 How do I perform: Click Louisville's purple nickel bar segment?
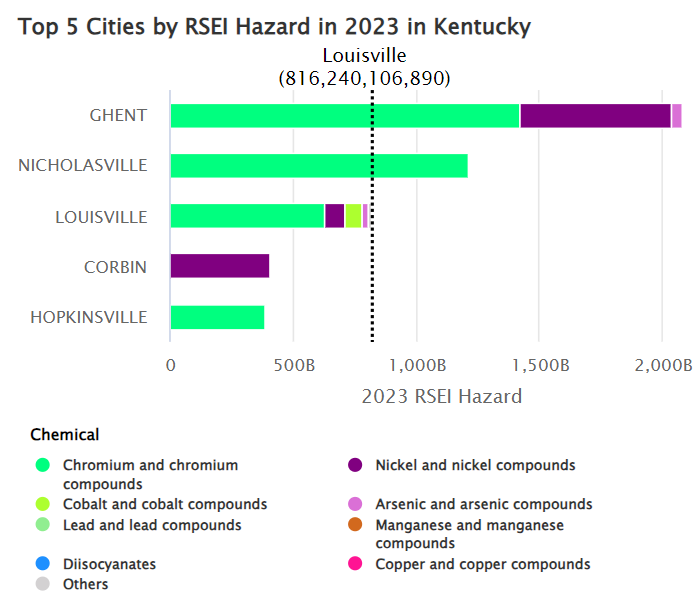pos(334,216)
